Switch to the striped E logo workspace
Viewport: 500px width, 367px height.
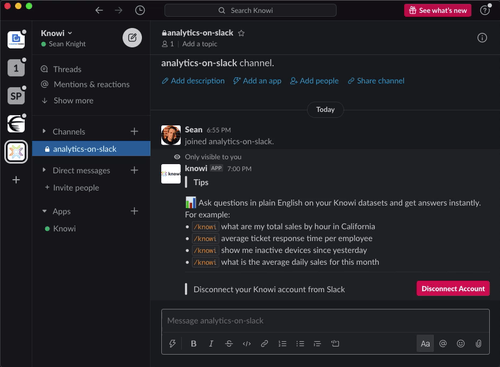(x=16, y=124)
